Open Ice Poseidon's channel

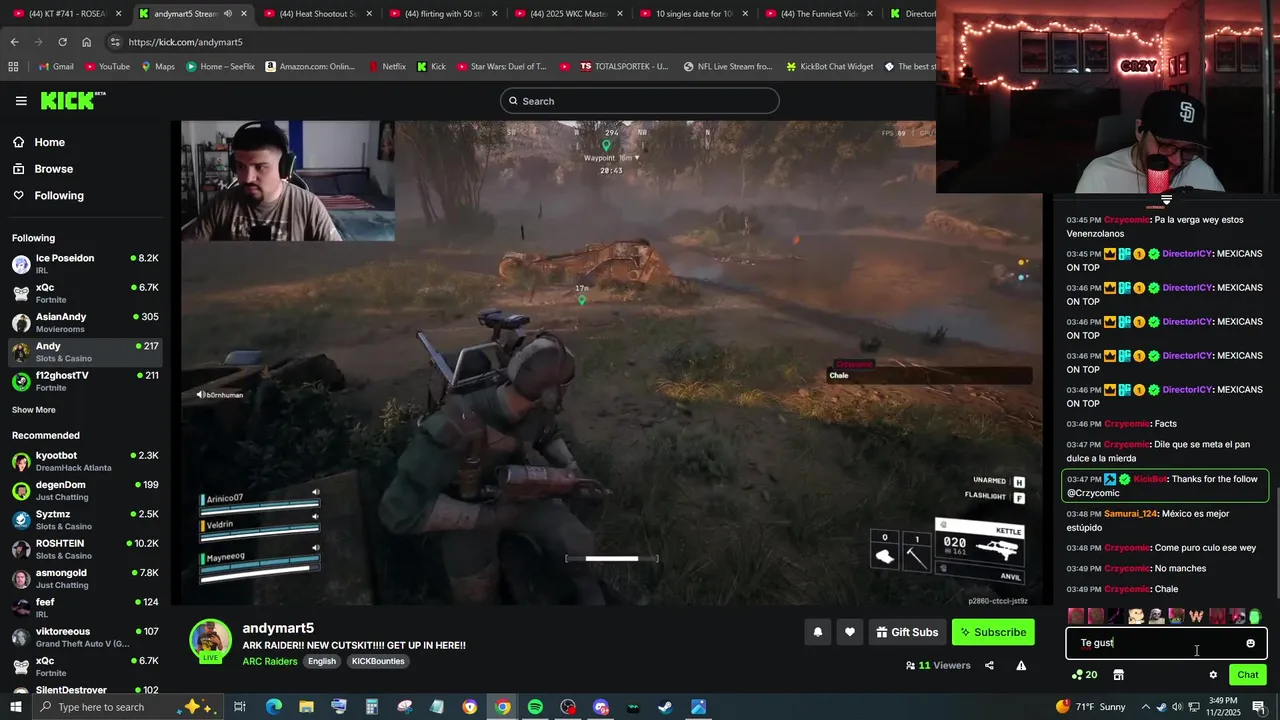point(86,264)
